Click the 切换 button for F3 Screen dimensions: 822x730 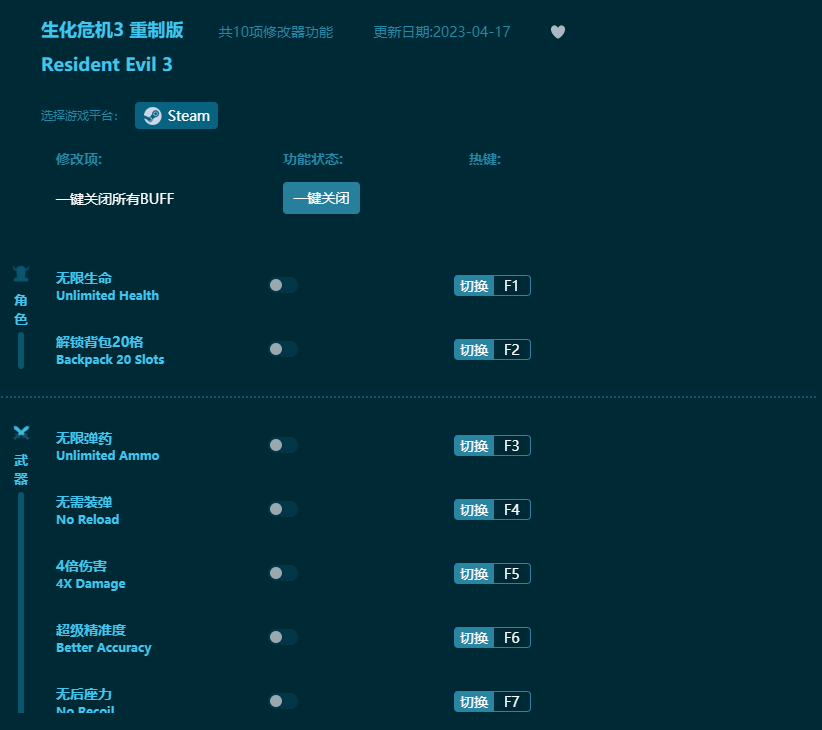point(474,445)
